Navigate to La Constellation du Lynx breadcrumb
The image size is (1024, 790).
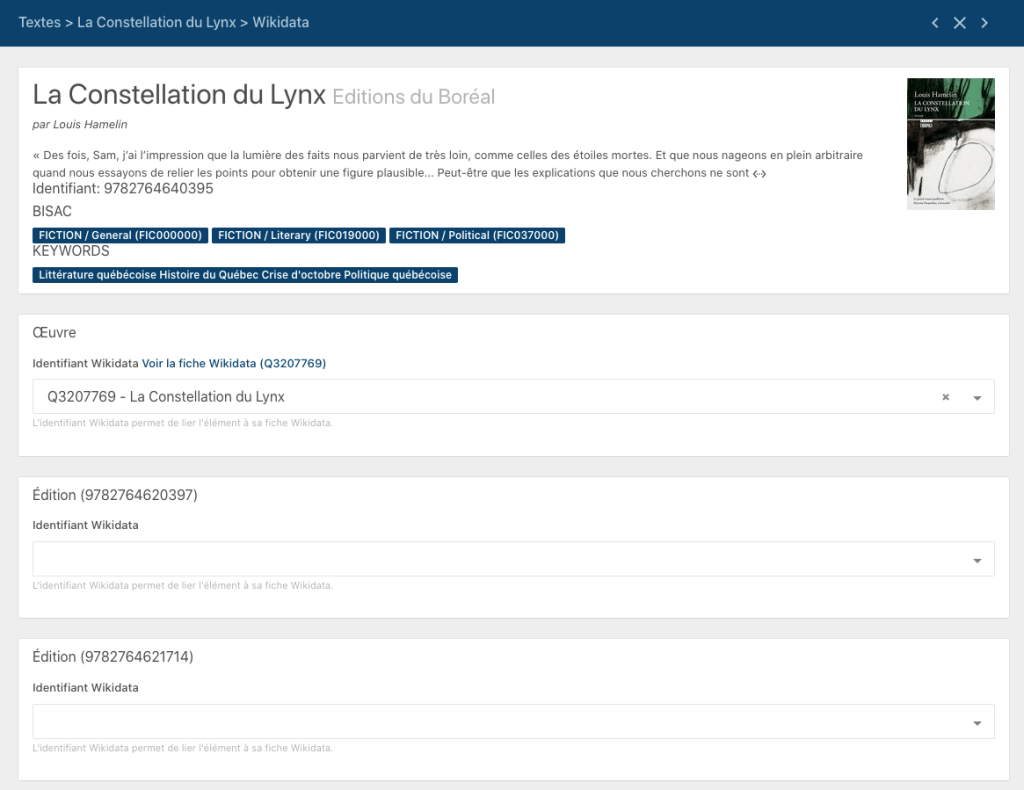[x=157, y=22]
